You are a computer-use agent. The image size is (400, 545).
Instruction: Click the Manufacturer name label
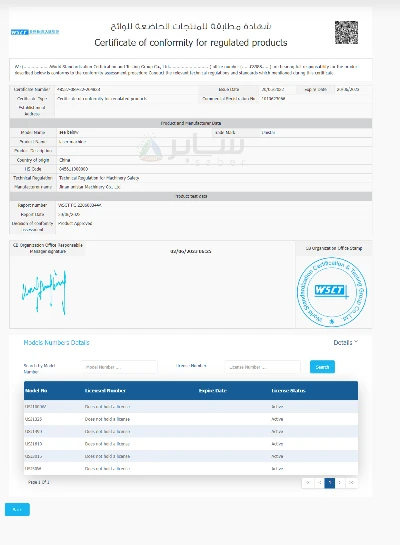point(33,187)
